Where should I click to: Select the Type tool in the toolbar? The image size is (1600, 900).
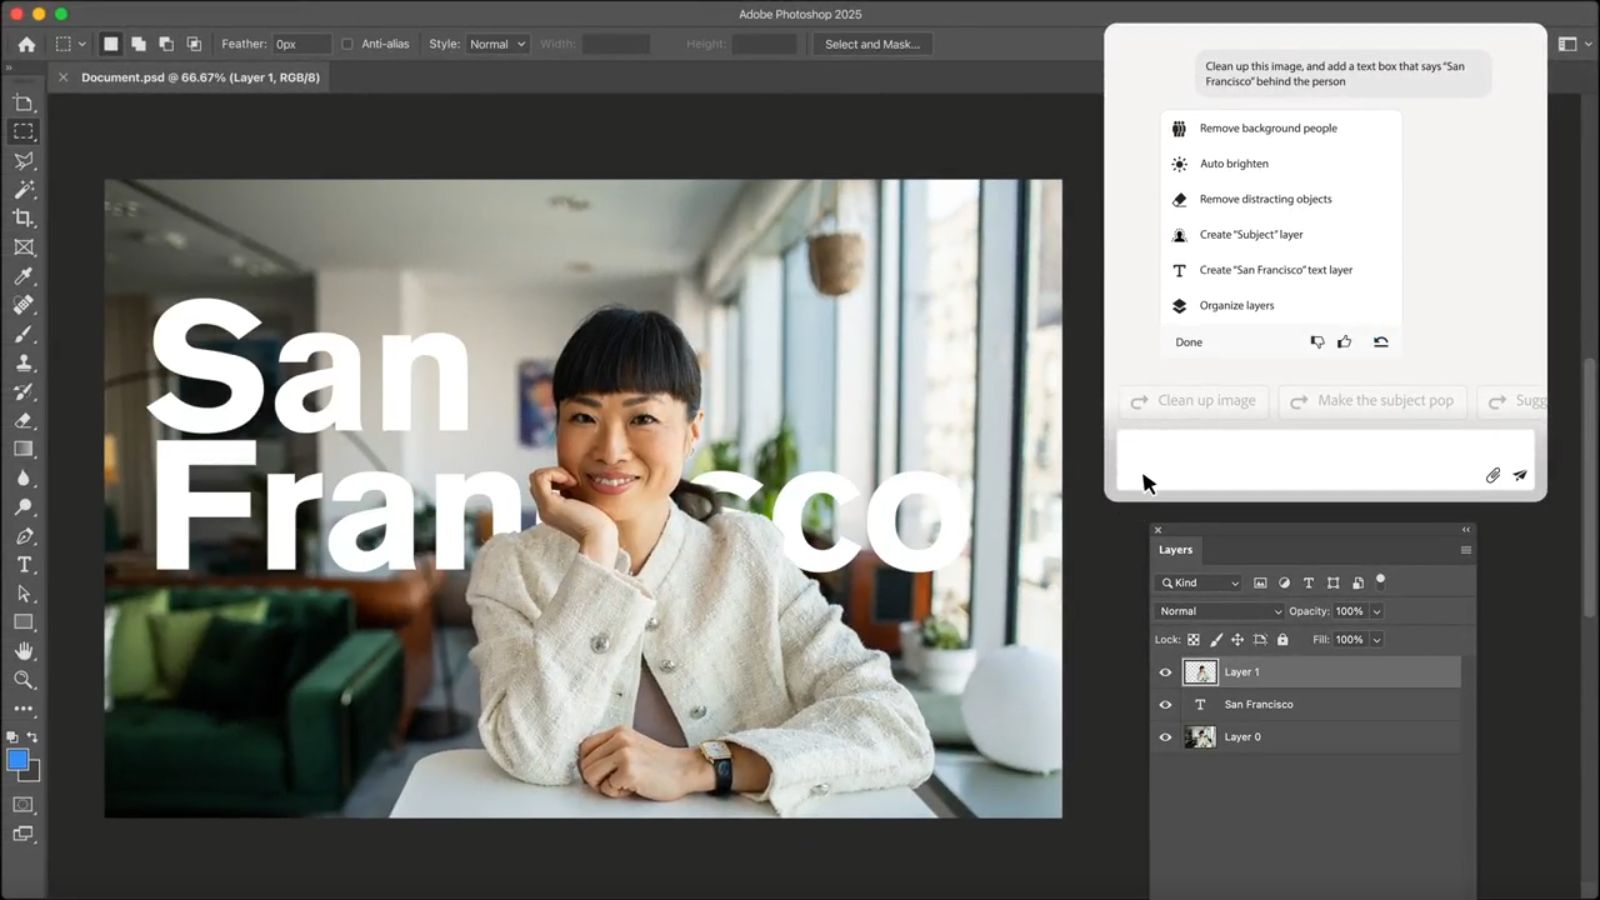24,564
